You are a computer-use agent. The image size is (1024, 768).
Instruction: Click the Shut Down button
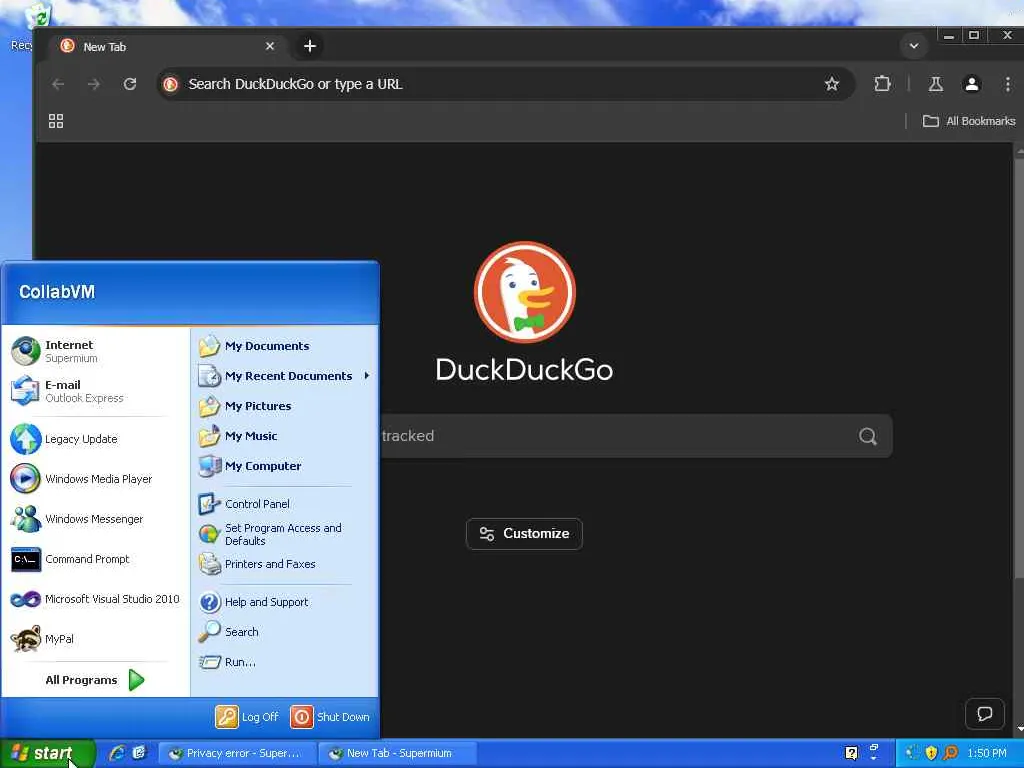click(x=330, y=717)
